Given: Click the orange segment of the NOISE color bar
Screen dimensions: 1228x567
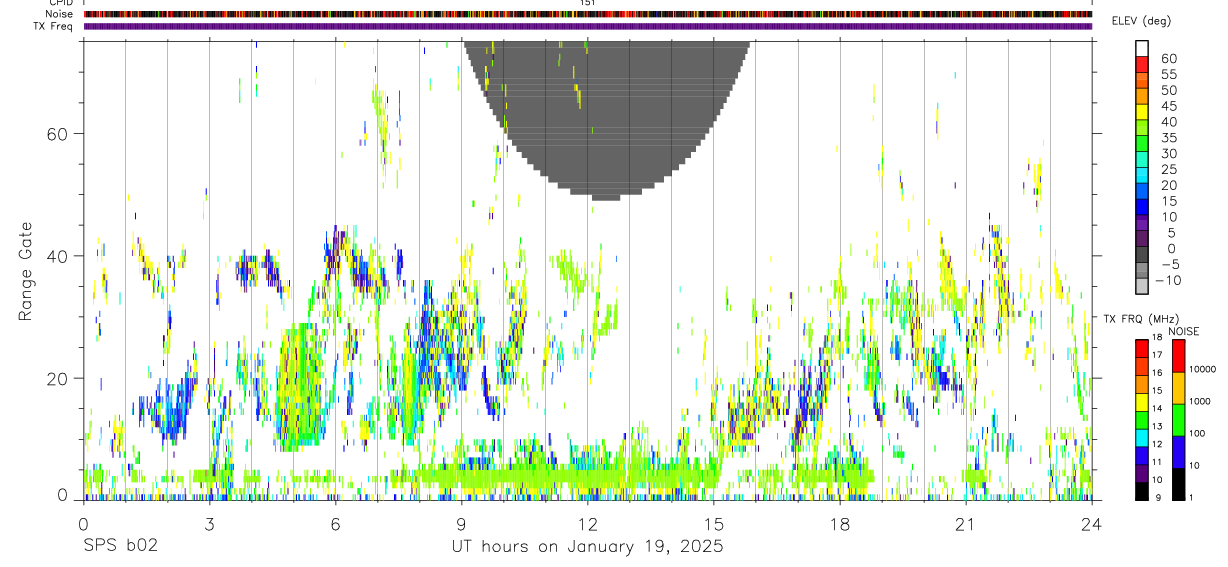Looking at the screenshot, I should click(1179, 387).
